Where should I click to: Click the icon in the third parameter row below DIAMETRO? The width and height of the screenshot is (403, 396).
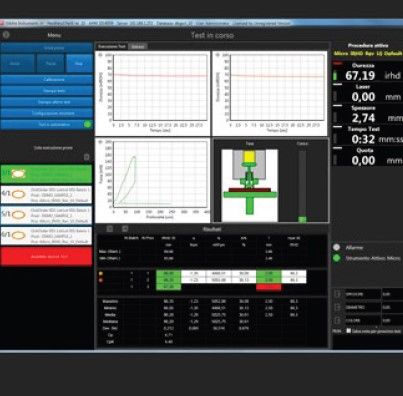click(337, 320)
